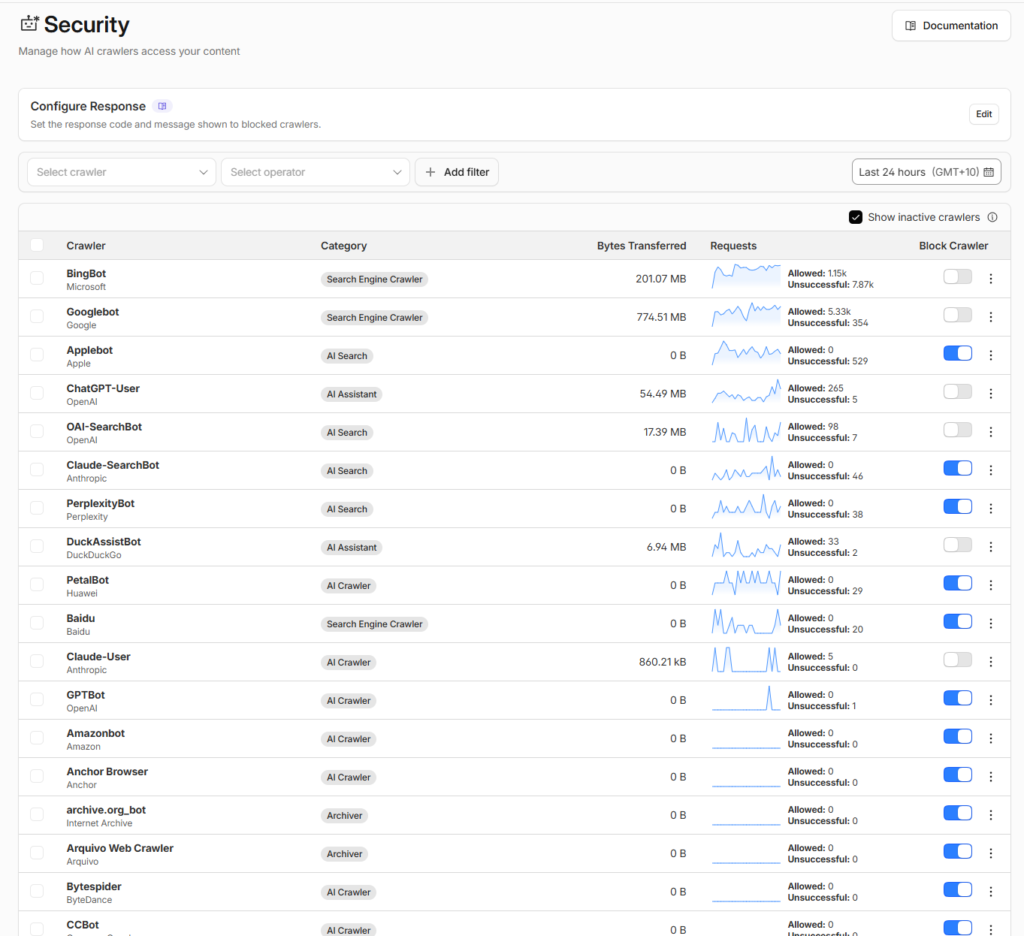Click the robot icon beside Security title

(29, 24)
